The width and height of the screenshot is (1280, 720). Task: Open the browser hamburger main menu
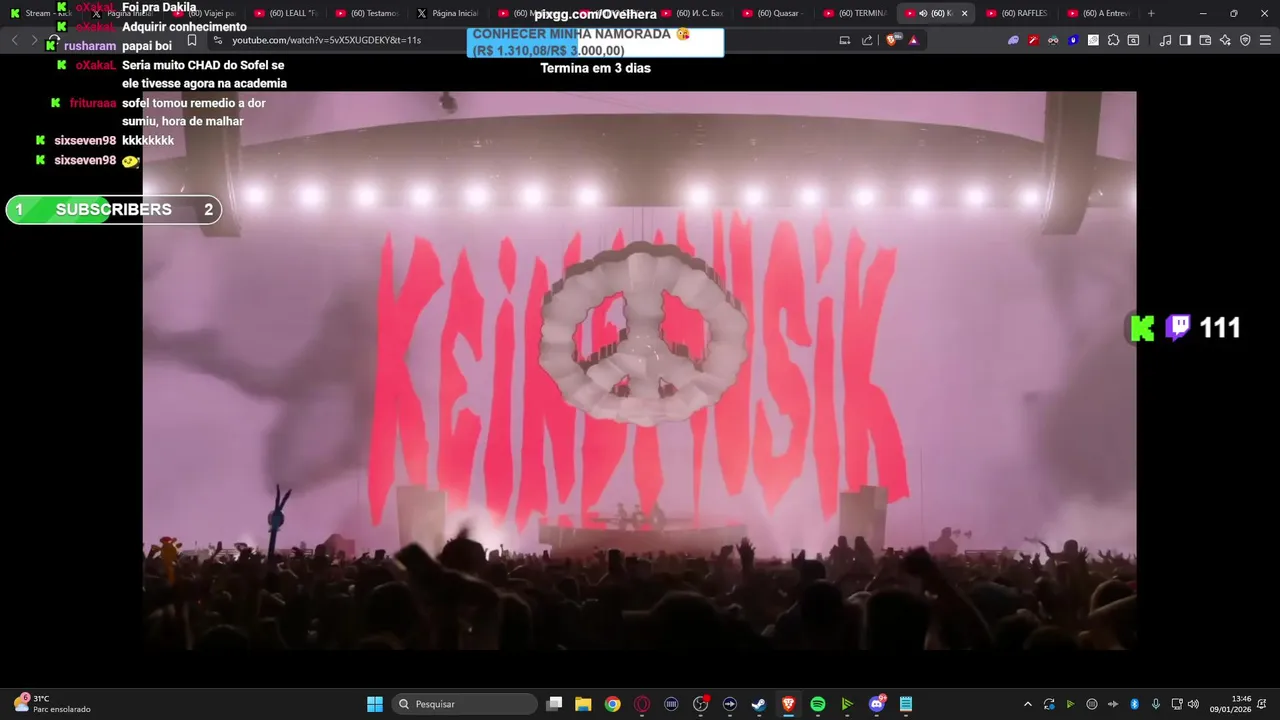pos(1265,40)
